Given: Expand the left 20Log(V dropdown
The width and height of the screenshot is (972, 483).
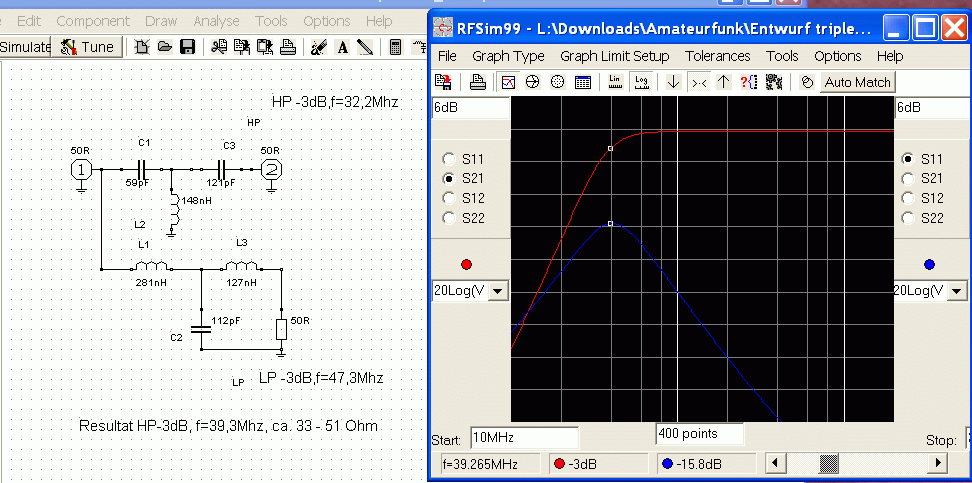Looking at the screenshot, I should (x=498, y=291).
